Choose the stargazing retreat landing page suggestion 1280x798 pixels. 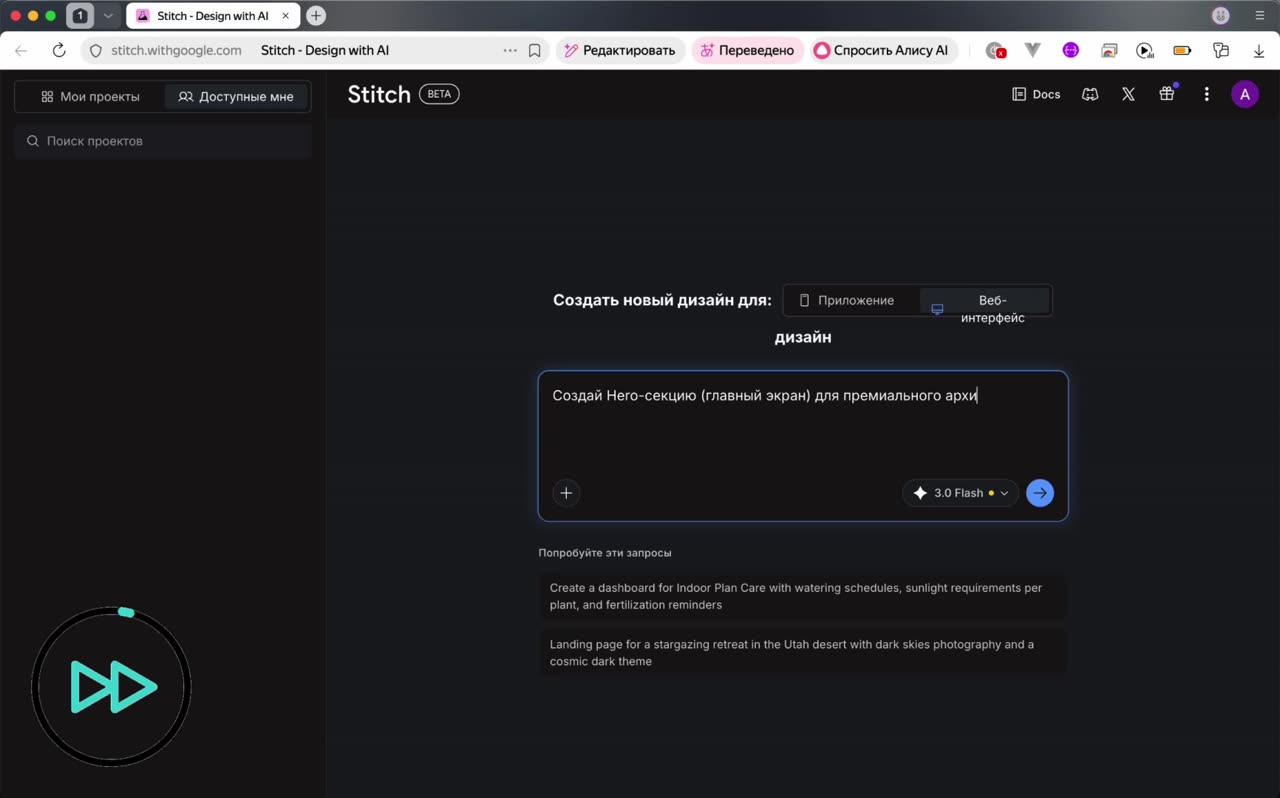coord(802,653)
